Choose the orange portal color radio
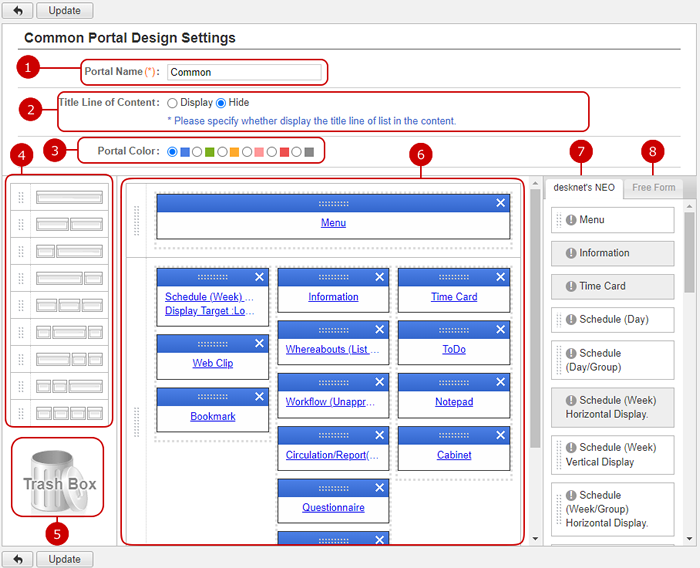 (222, 152)
